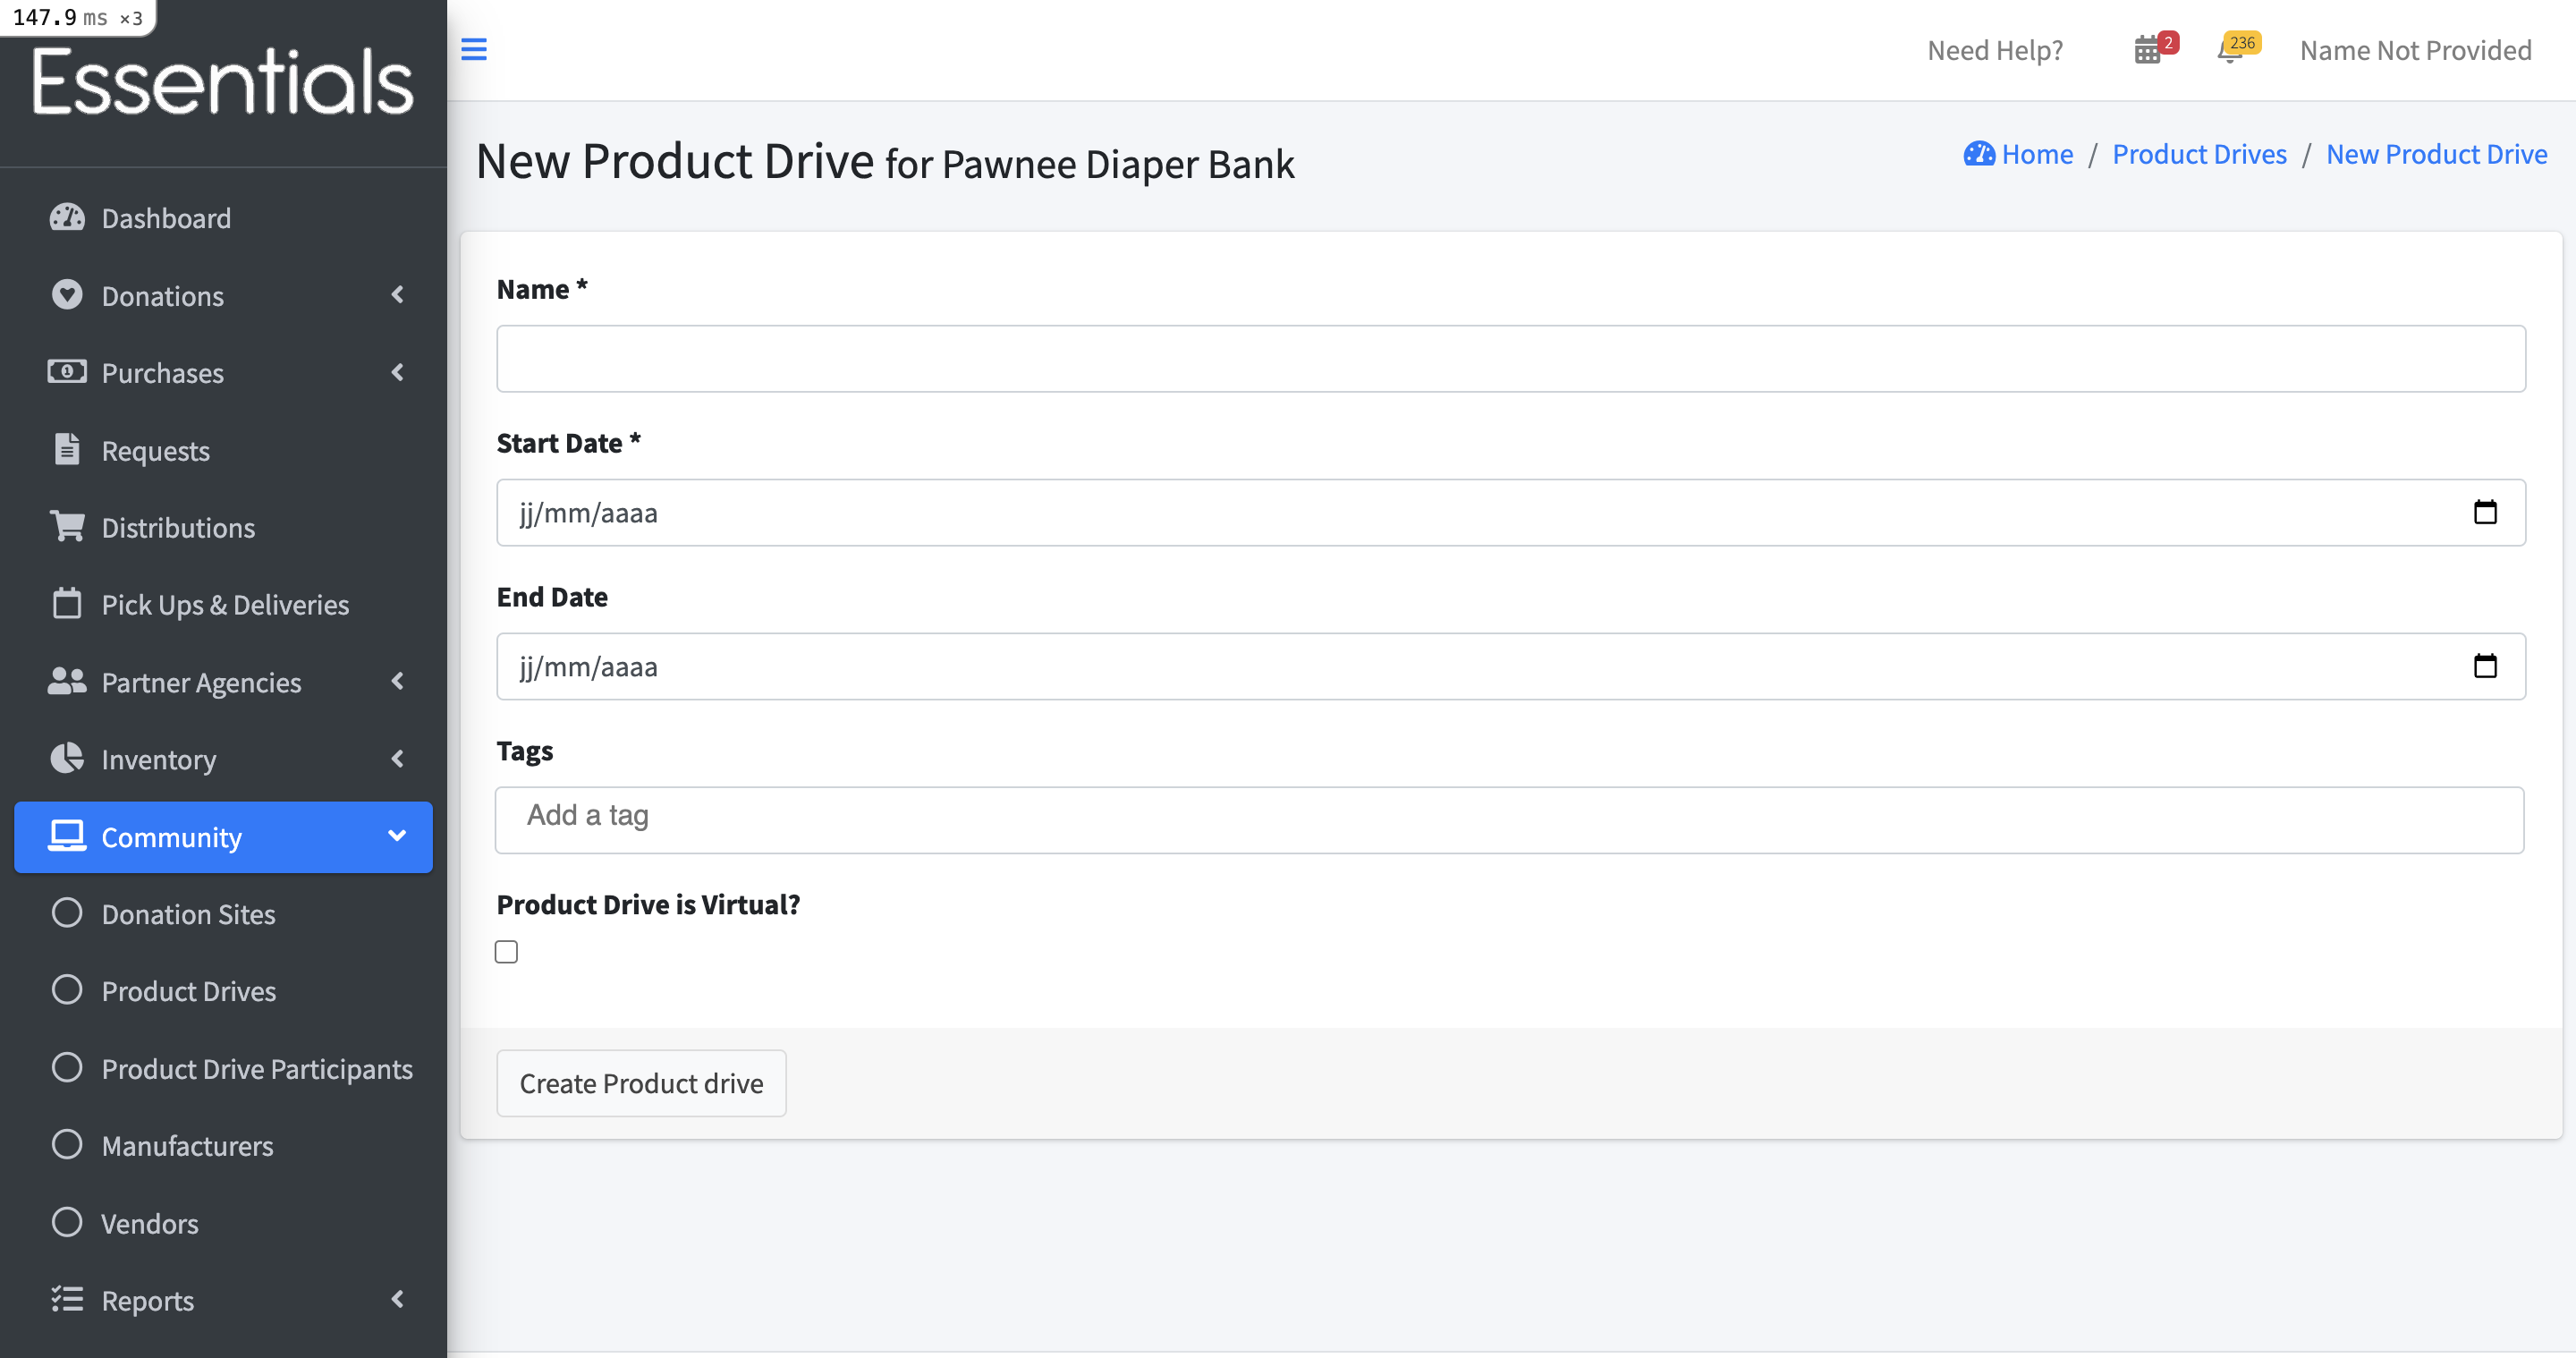Click the Inventory pie chart icon
The height and width of the screenshot is (1358, 2576).
[67, 758]
